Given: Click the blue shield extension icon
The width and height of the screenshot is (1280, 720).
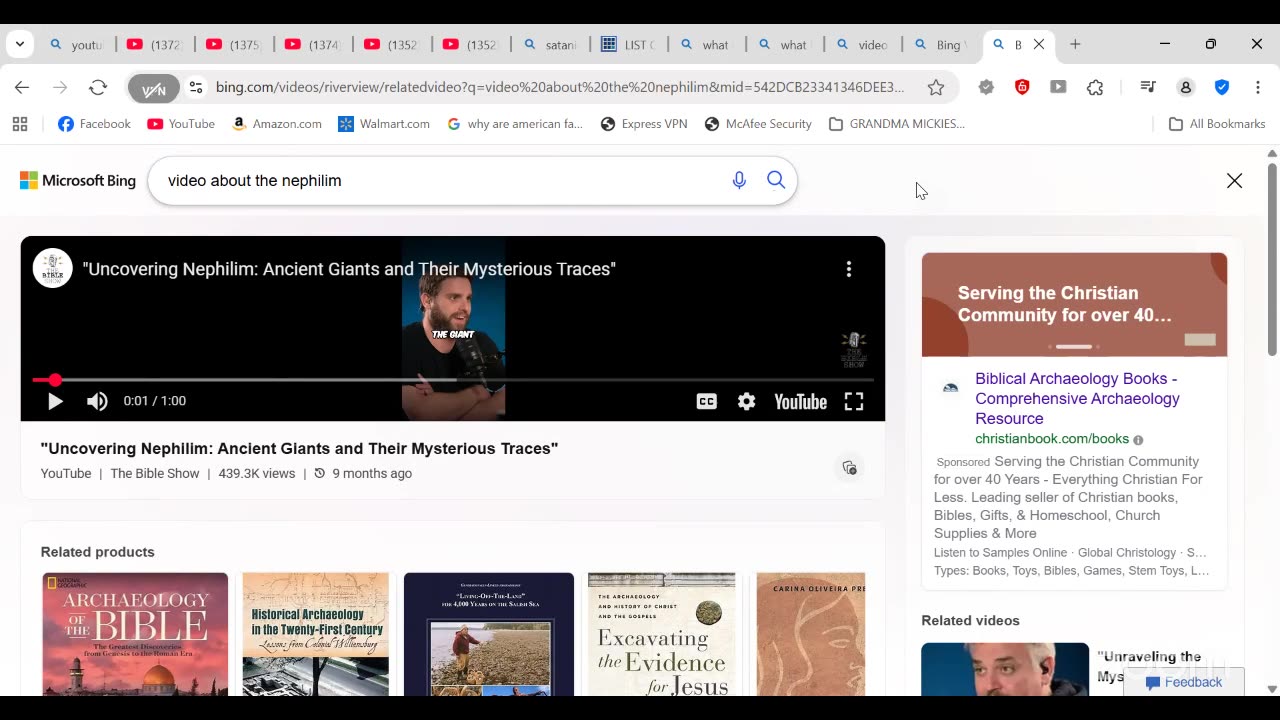Looking at the screenshot, I should click(1222, 87).
